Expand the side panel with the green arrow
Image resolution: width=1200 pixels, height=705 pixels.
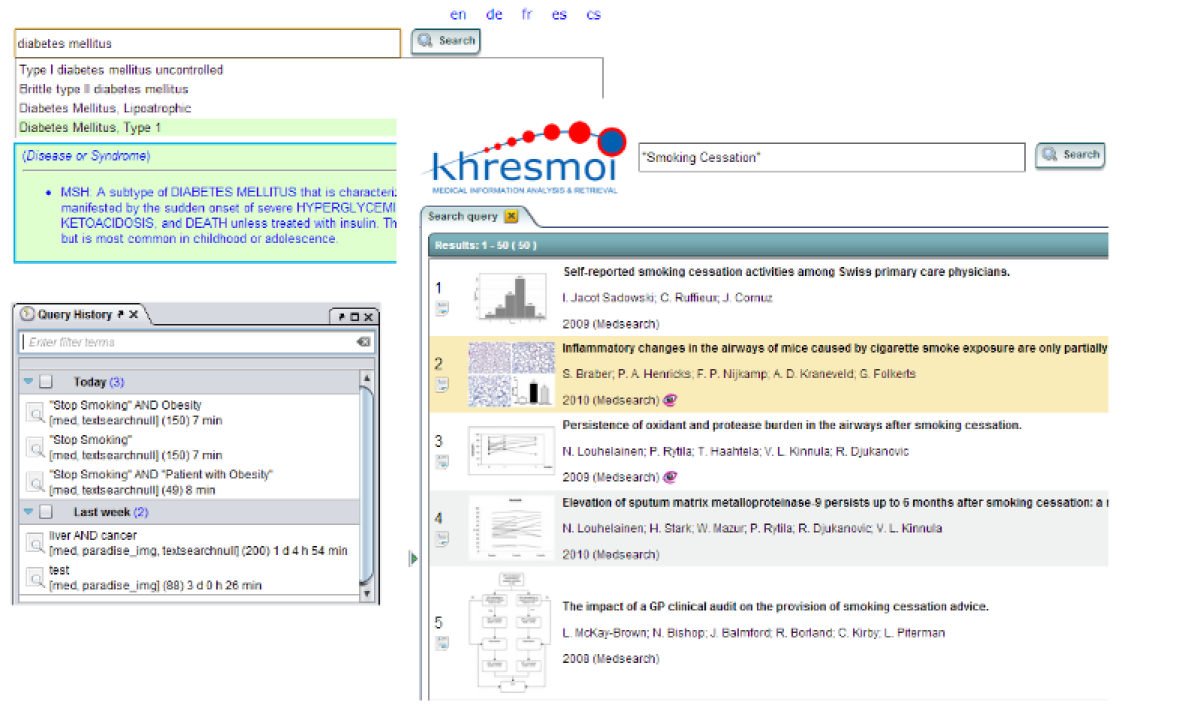pyautogui.click(x=414, y=558)
